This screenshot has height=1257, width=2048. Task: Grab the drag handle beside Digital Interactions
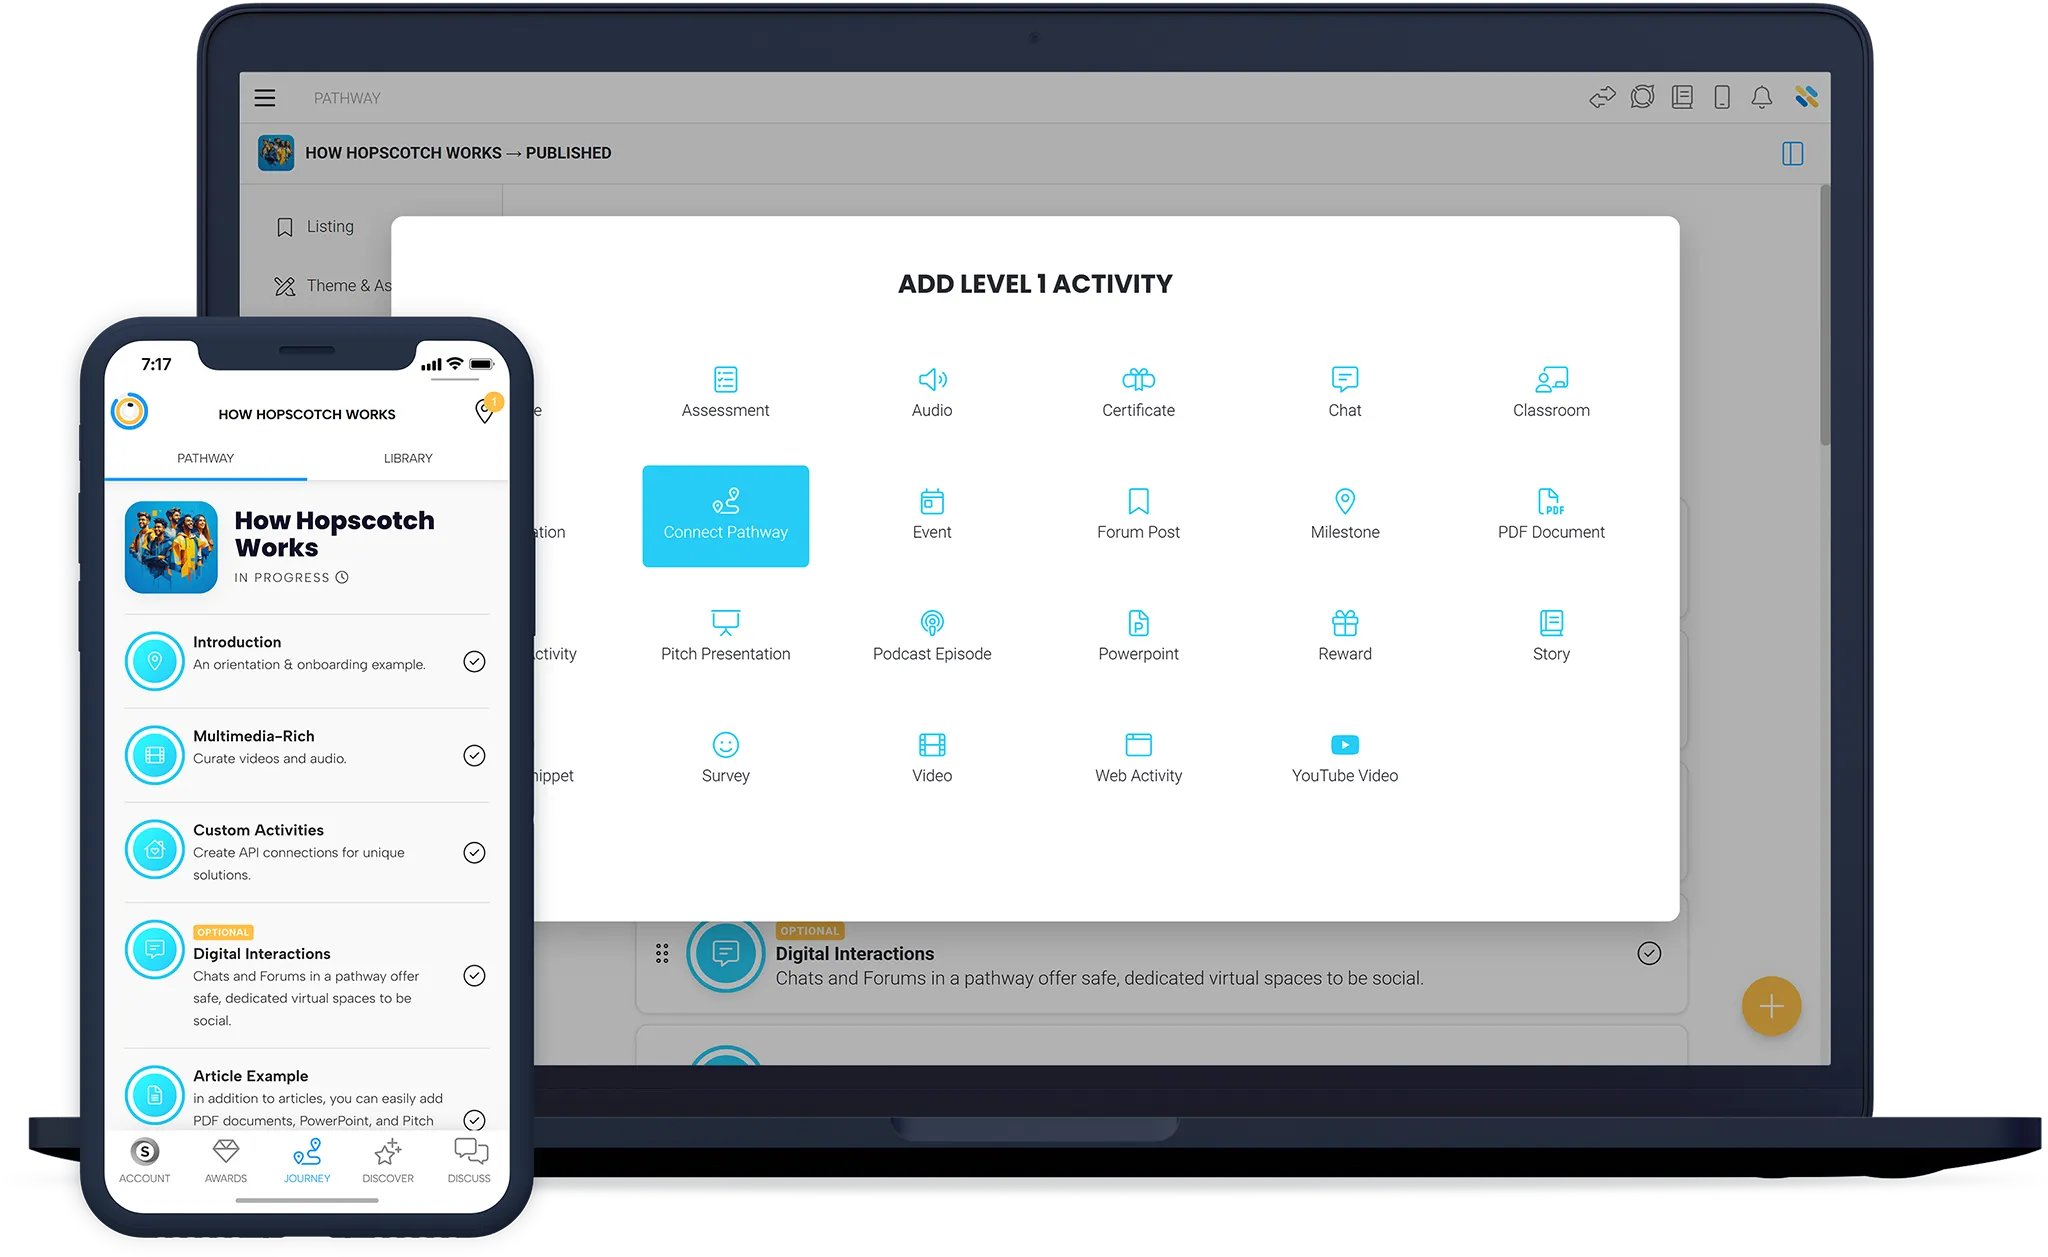click(662, 953)
